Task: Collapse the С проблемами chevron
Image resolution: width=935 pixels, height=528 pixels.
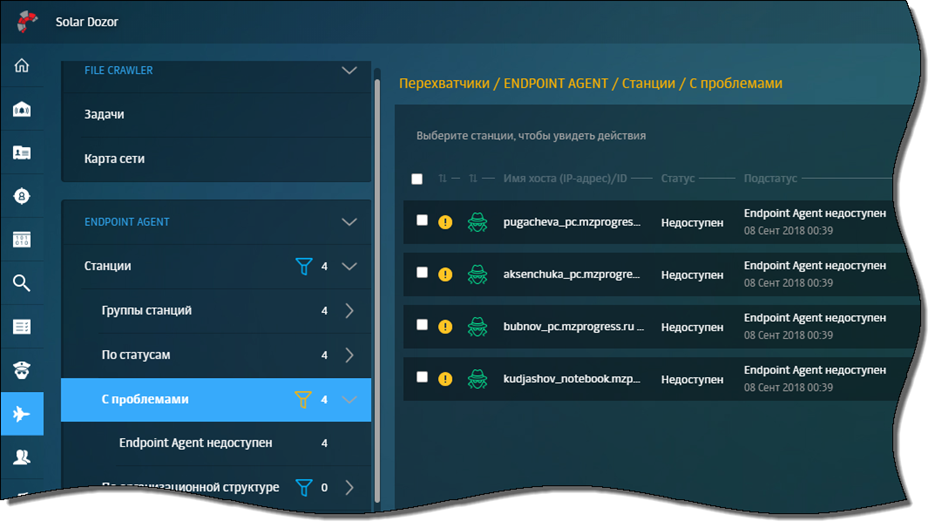Action: (x=349, y=400)
